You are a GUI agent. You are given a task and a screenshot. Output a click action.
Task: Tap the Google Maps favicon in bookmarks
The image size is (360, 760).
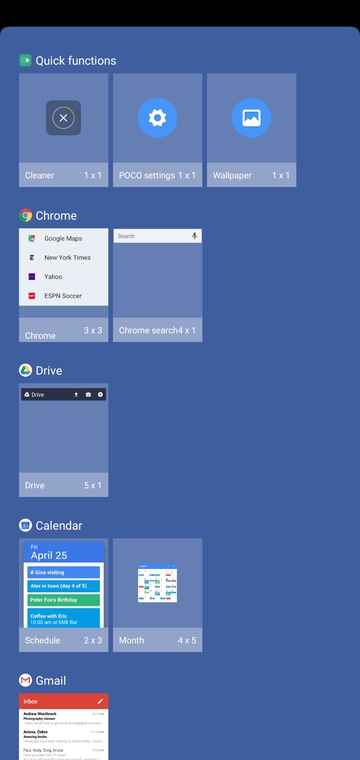click(32, 238)
